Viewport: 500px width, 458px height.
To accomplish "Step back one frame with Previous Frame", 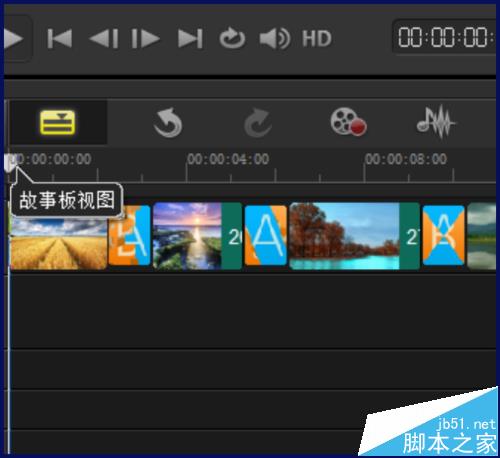I will pyautogui.click(x=104, y=39).
